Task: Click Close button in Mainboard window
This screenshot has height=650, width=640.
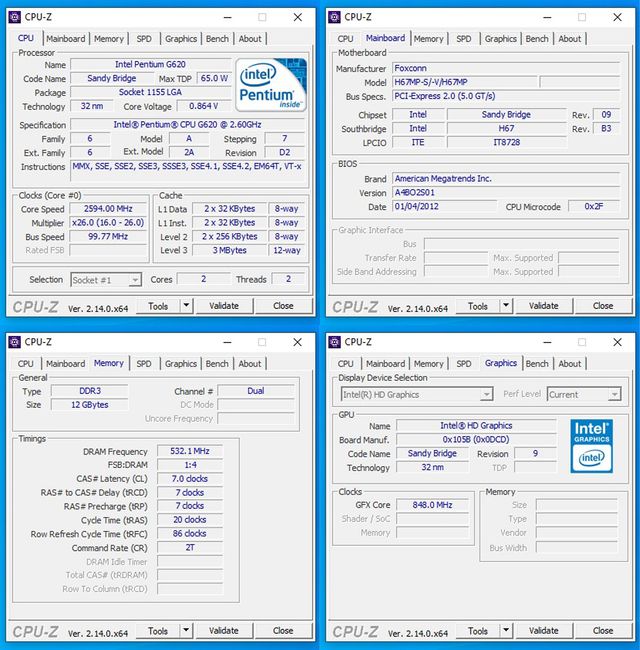Action: coord(603,306)
